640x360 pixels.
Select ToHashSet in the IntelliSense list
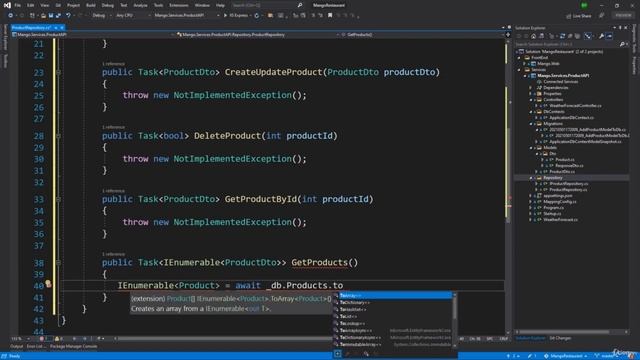click(x=392, y=309)
